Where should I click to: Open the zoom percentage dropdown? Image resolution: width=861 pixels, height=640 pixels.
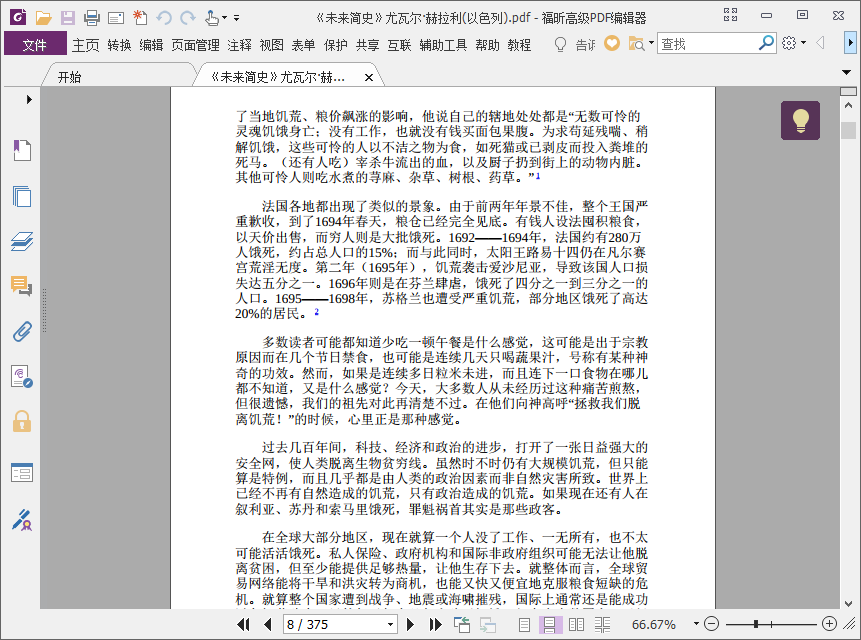(696, 624)
